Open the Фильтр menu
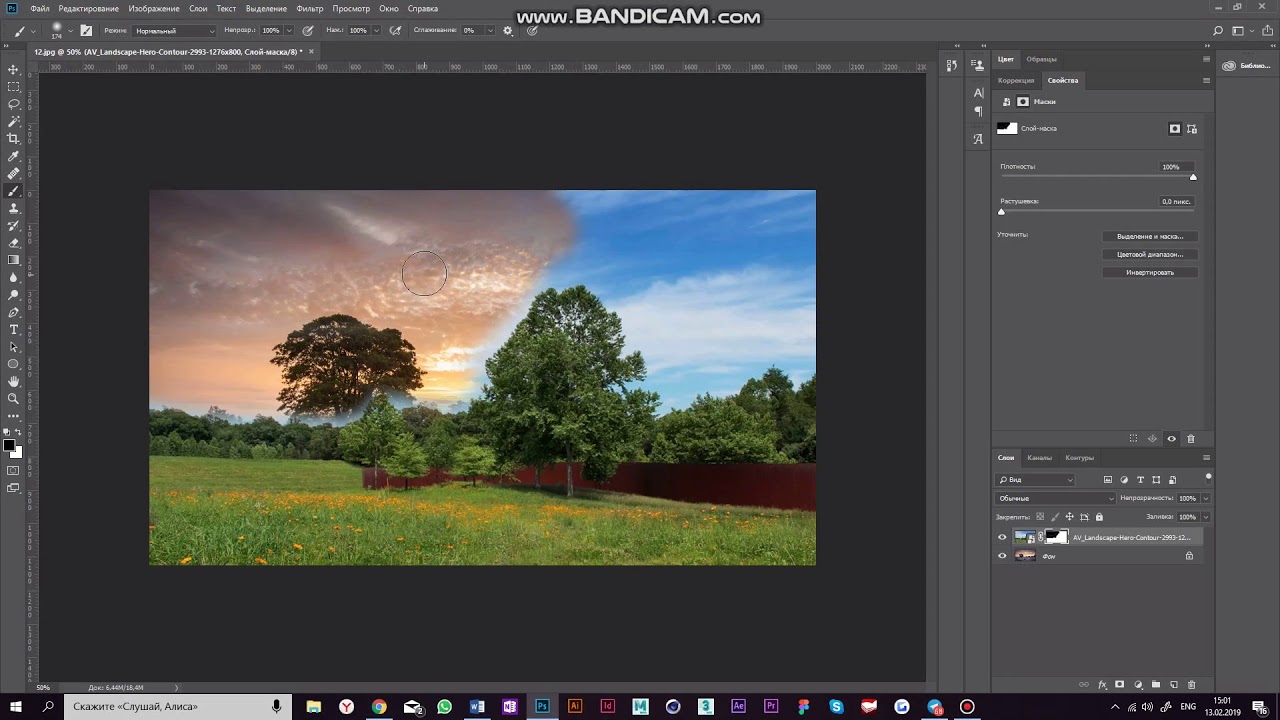The image size is (1280, 720). tap(310, 8)
